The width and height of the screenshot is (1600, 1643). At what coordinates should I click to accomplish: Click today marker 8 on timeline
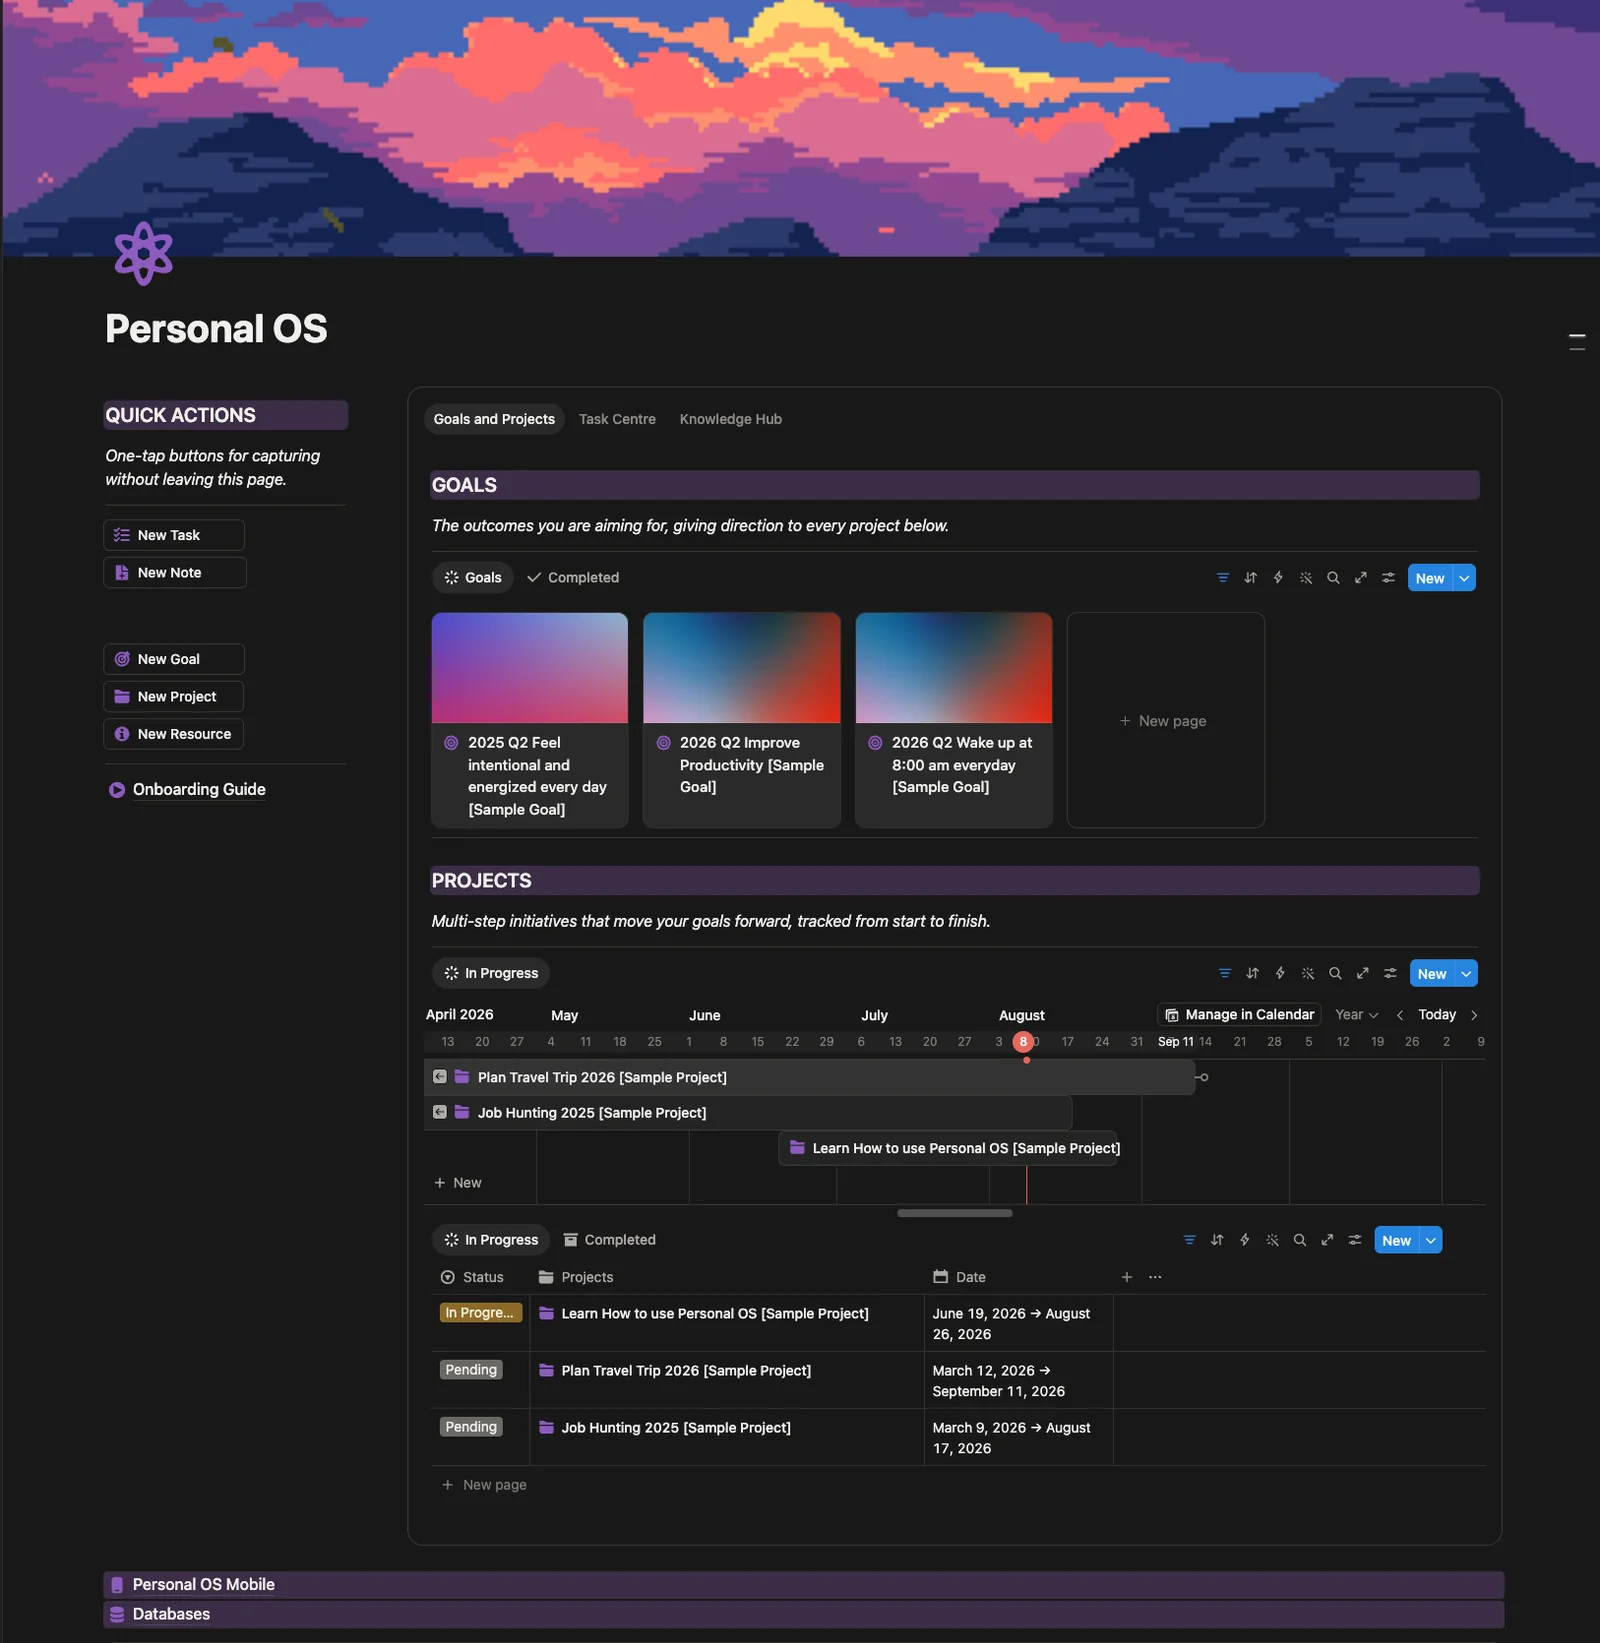1023,1042
